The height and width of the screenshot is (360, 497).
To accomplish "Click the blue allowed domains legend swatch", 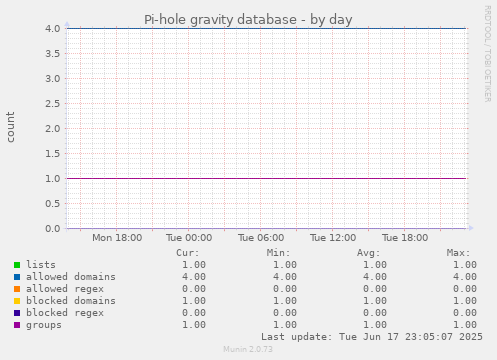I will (x=17, y=277).
